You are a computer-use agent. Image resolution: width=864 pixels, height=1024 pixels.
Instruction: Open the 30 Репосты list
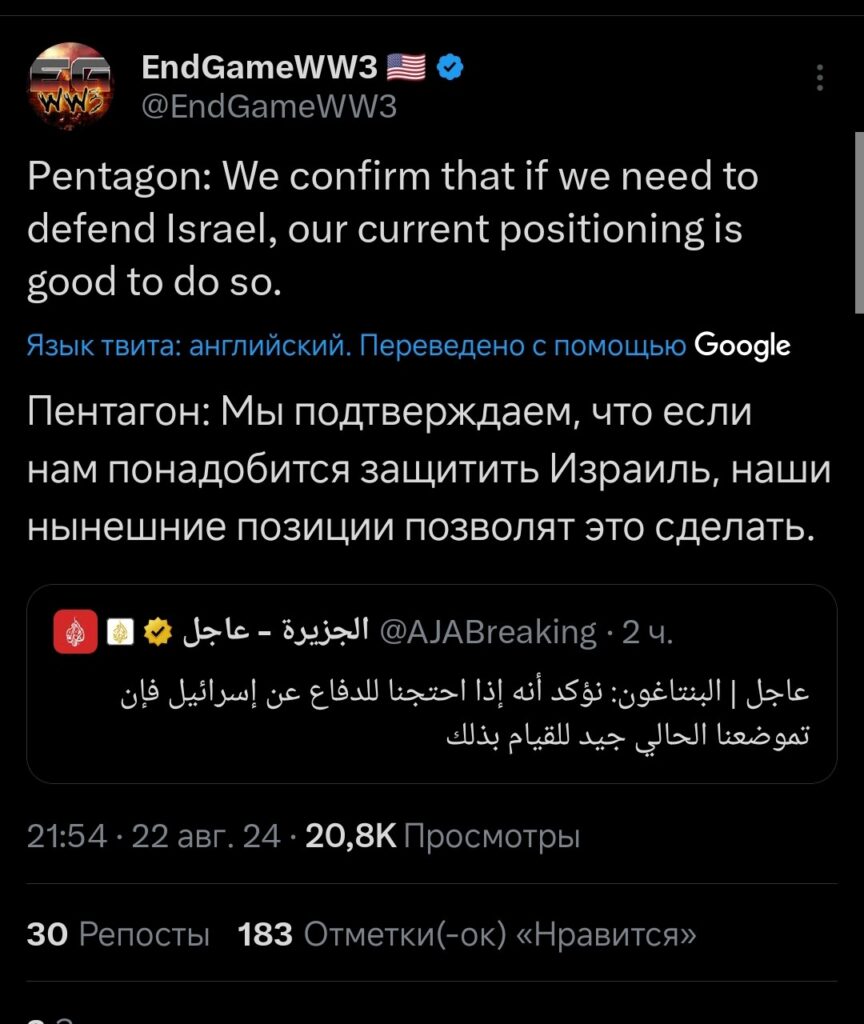click(118, 934)
